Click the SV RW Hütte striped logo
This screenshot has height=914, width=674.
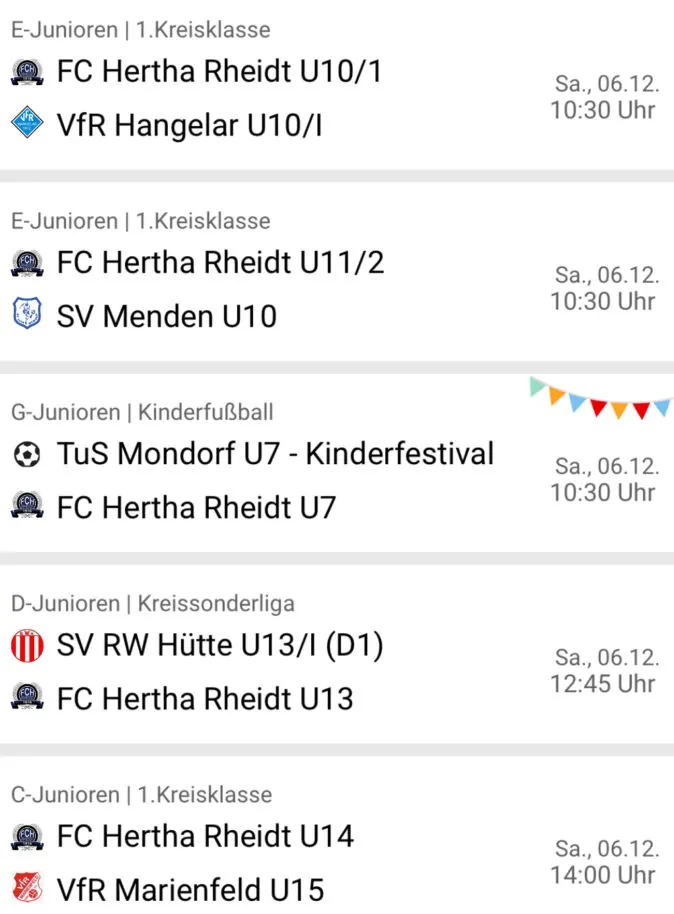coord(26,646)
